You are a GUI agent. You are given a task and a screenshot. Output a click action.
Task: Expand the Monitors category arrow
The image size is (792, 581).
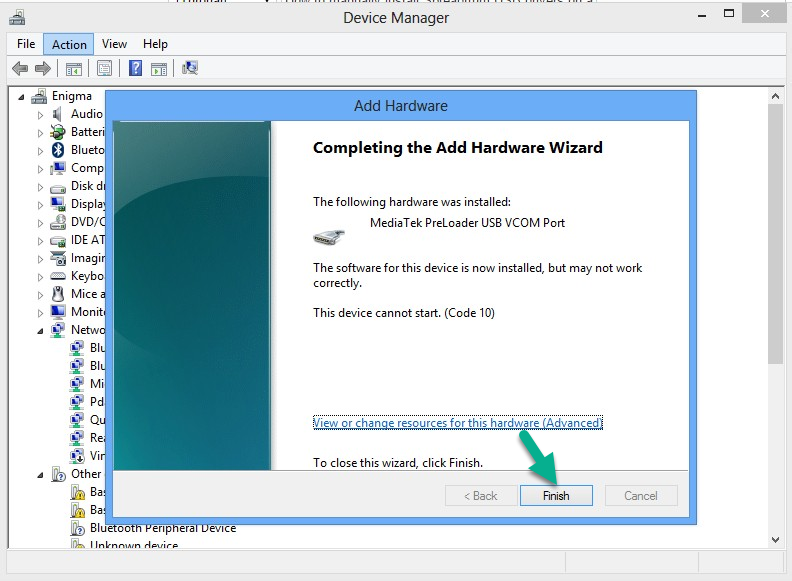[x=40, y=313]
